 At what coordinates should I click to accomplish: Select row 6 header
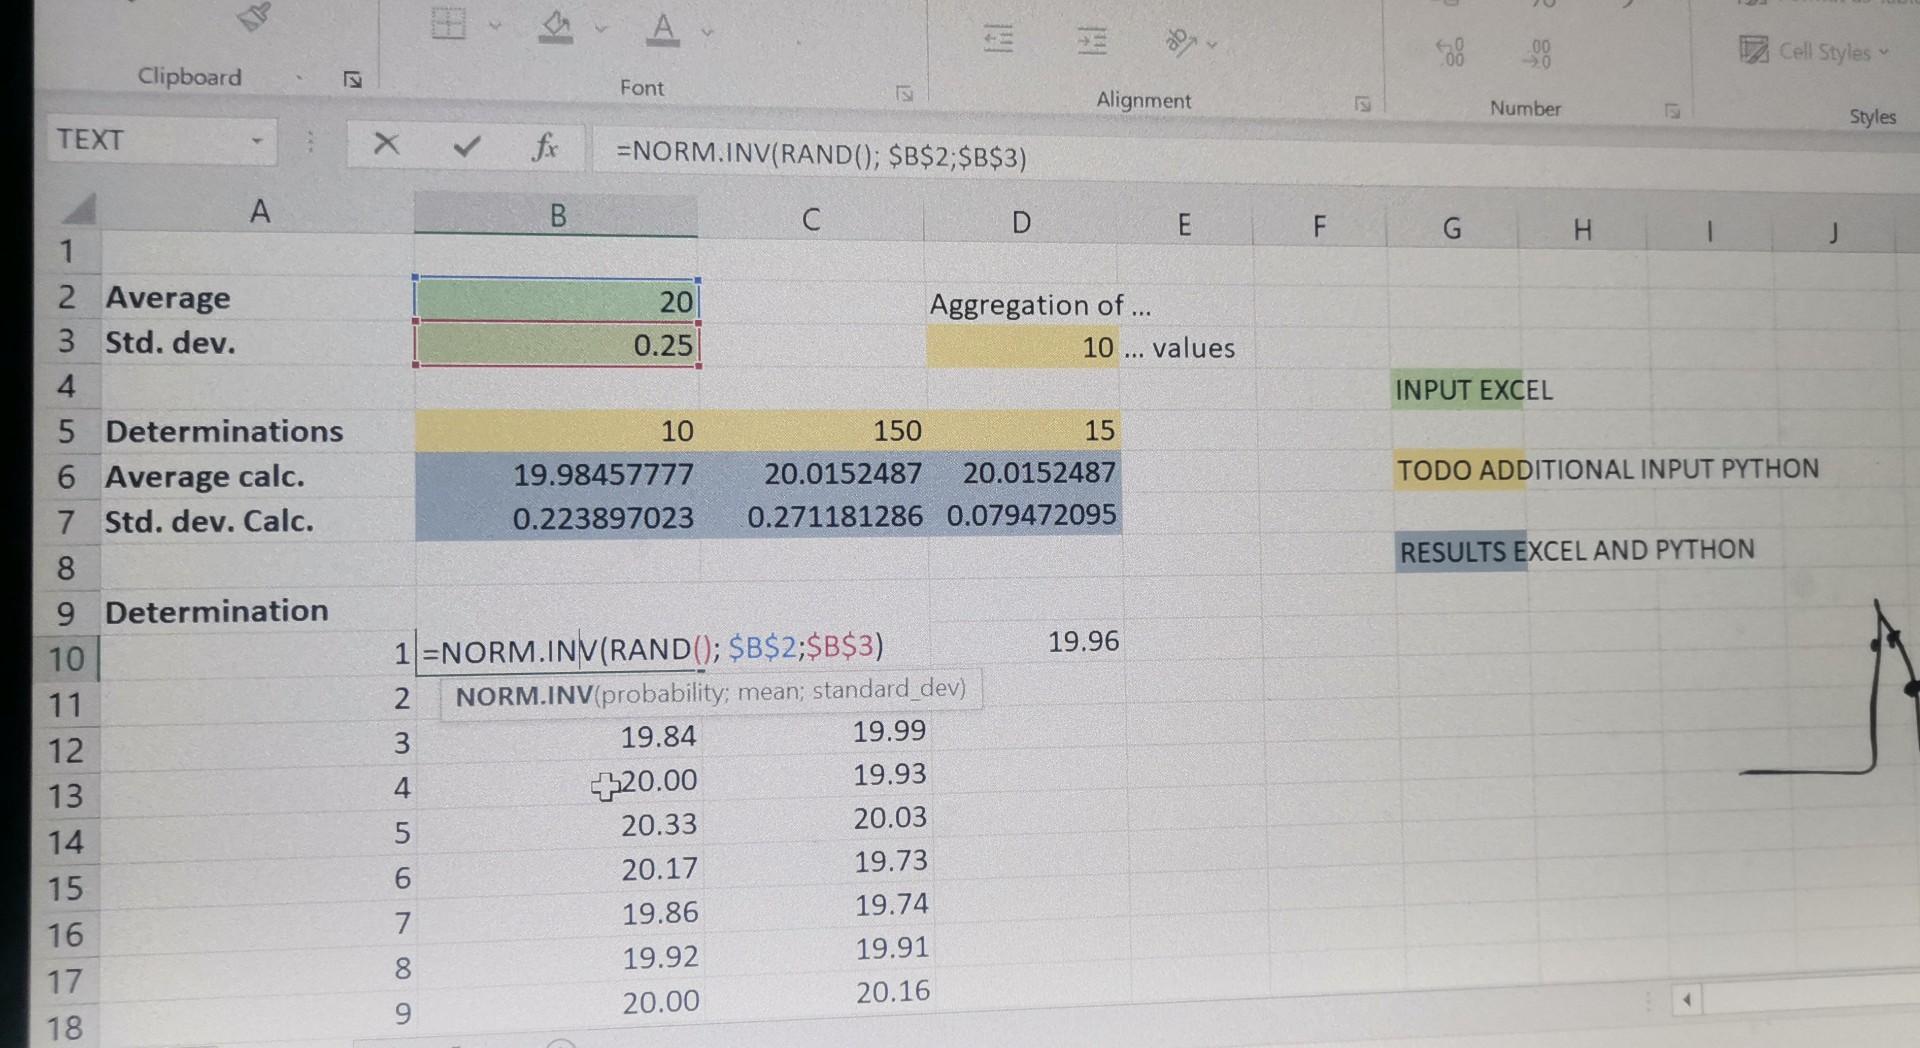click(66, 476)
